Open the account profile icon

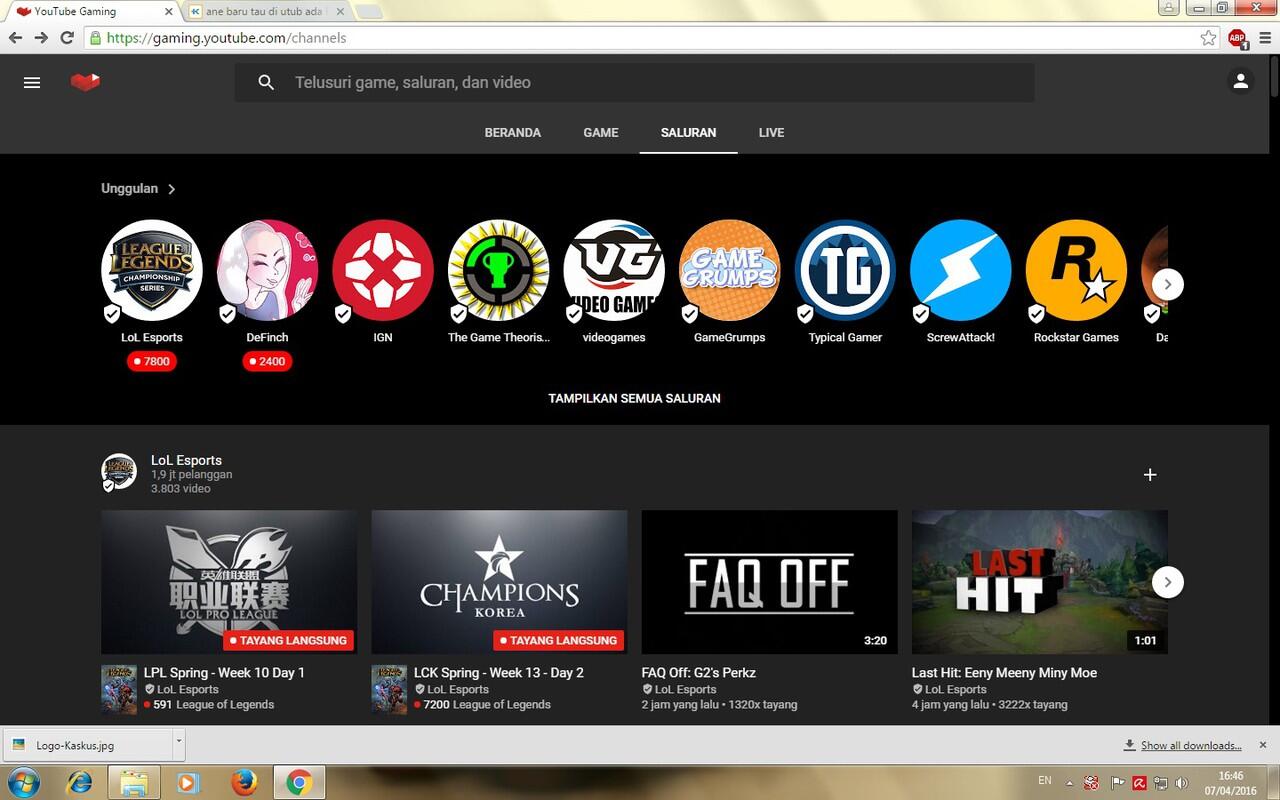1240,82
